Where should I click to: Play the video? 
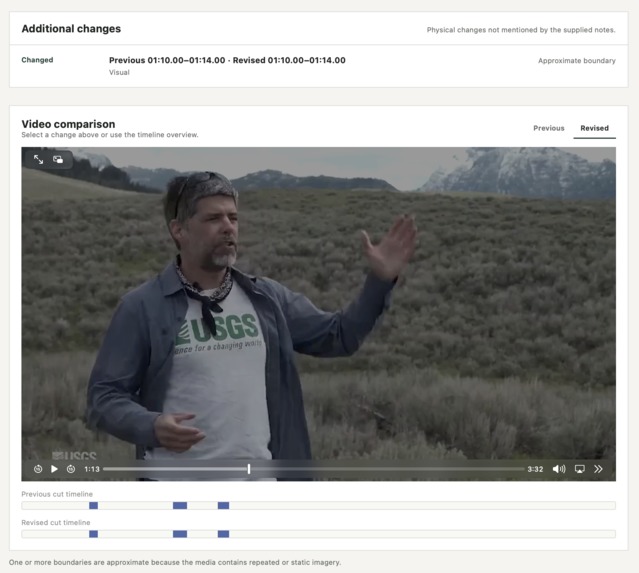click(54, 469)
